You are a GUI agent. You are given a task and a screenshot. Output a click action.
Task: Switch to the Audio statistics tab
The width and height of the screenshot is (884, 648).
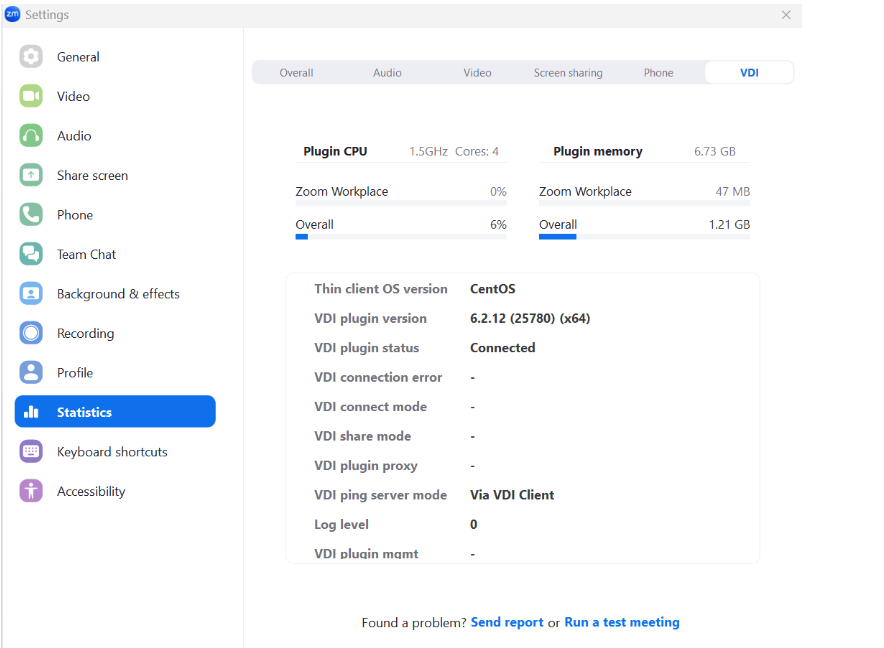click(x=387, y=73)
